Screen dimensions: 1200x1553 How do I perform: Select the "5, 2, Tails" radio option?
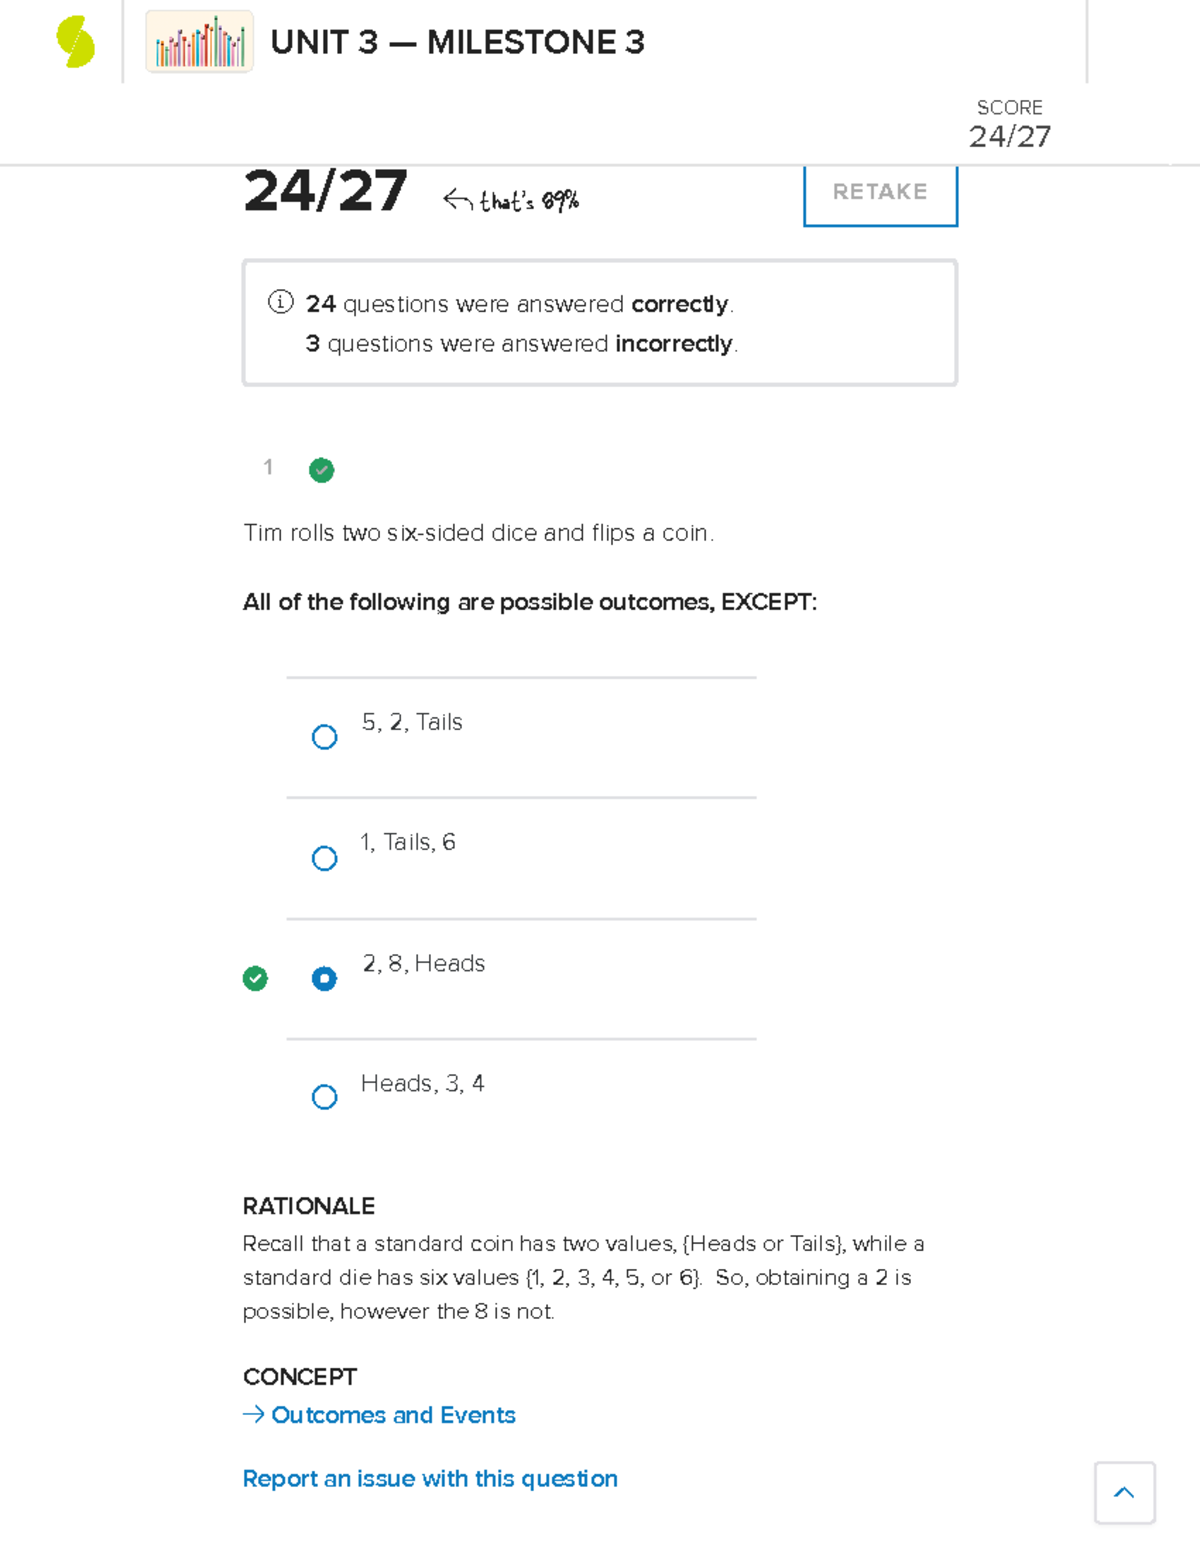[324, 737]
